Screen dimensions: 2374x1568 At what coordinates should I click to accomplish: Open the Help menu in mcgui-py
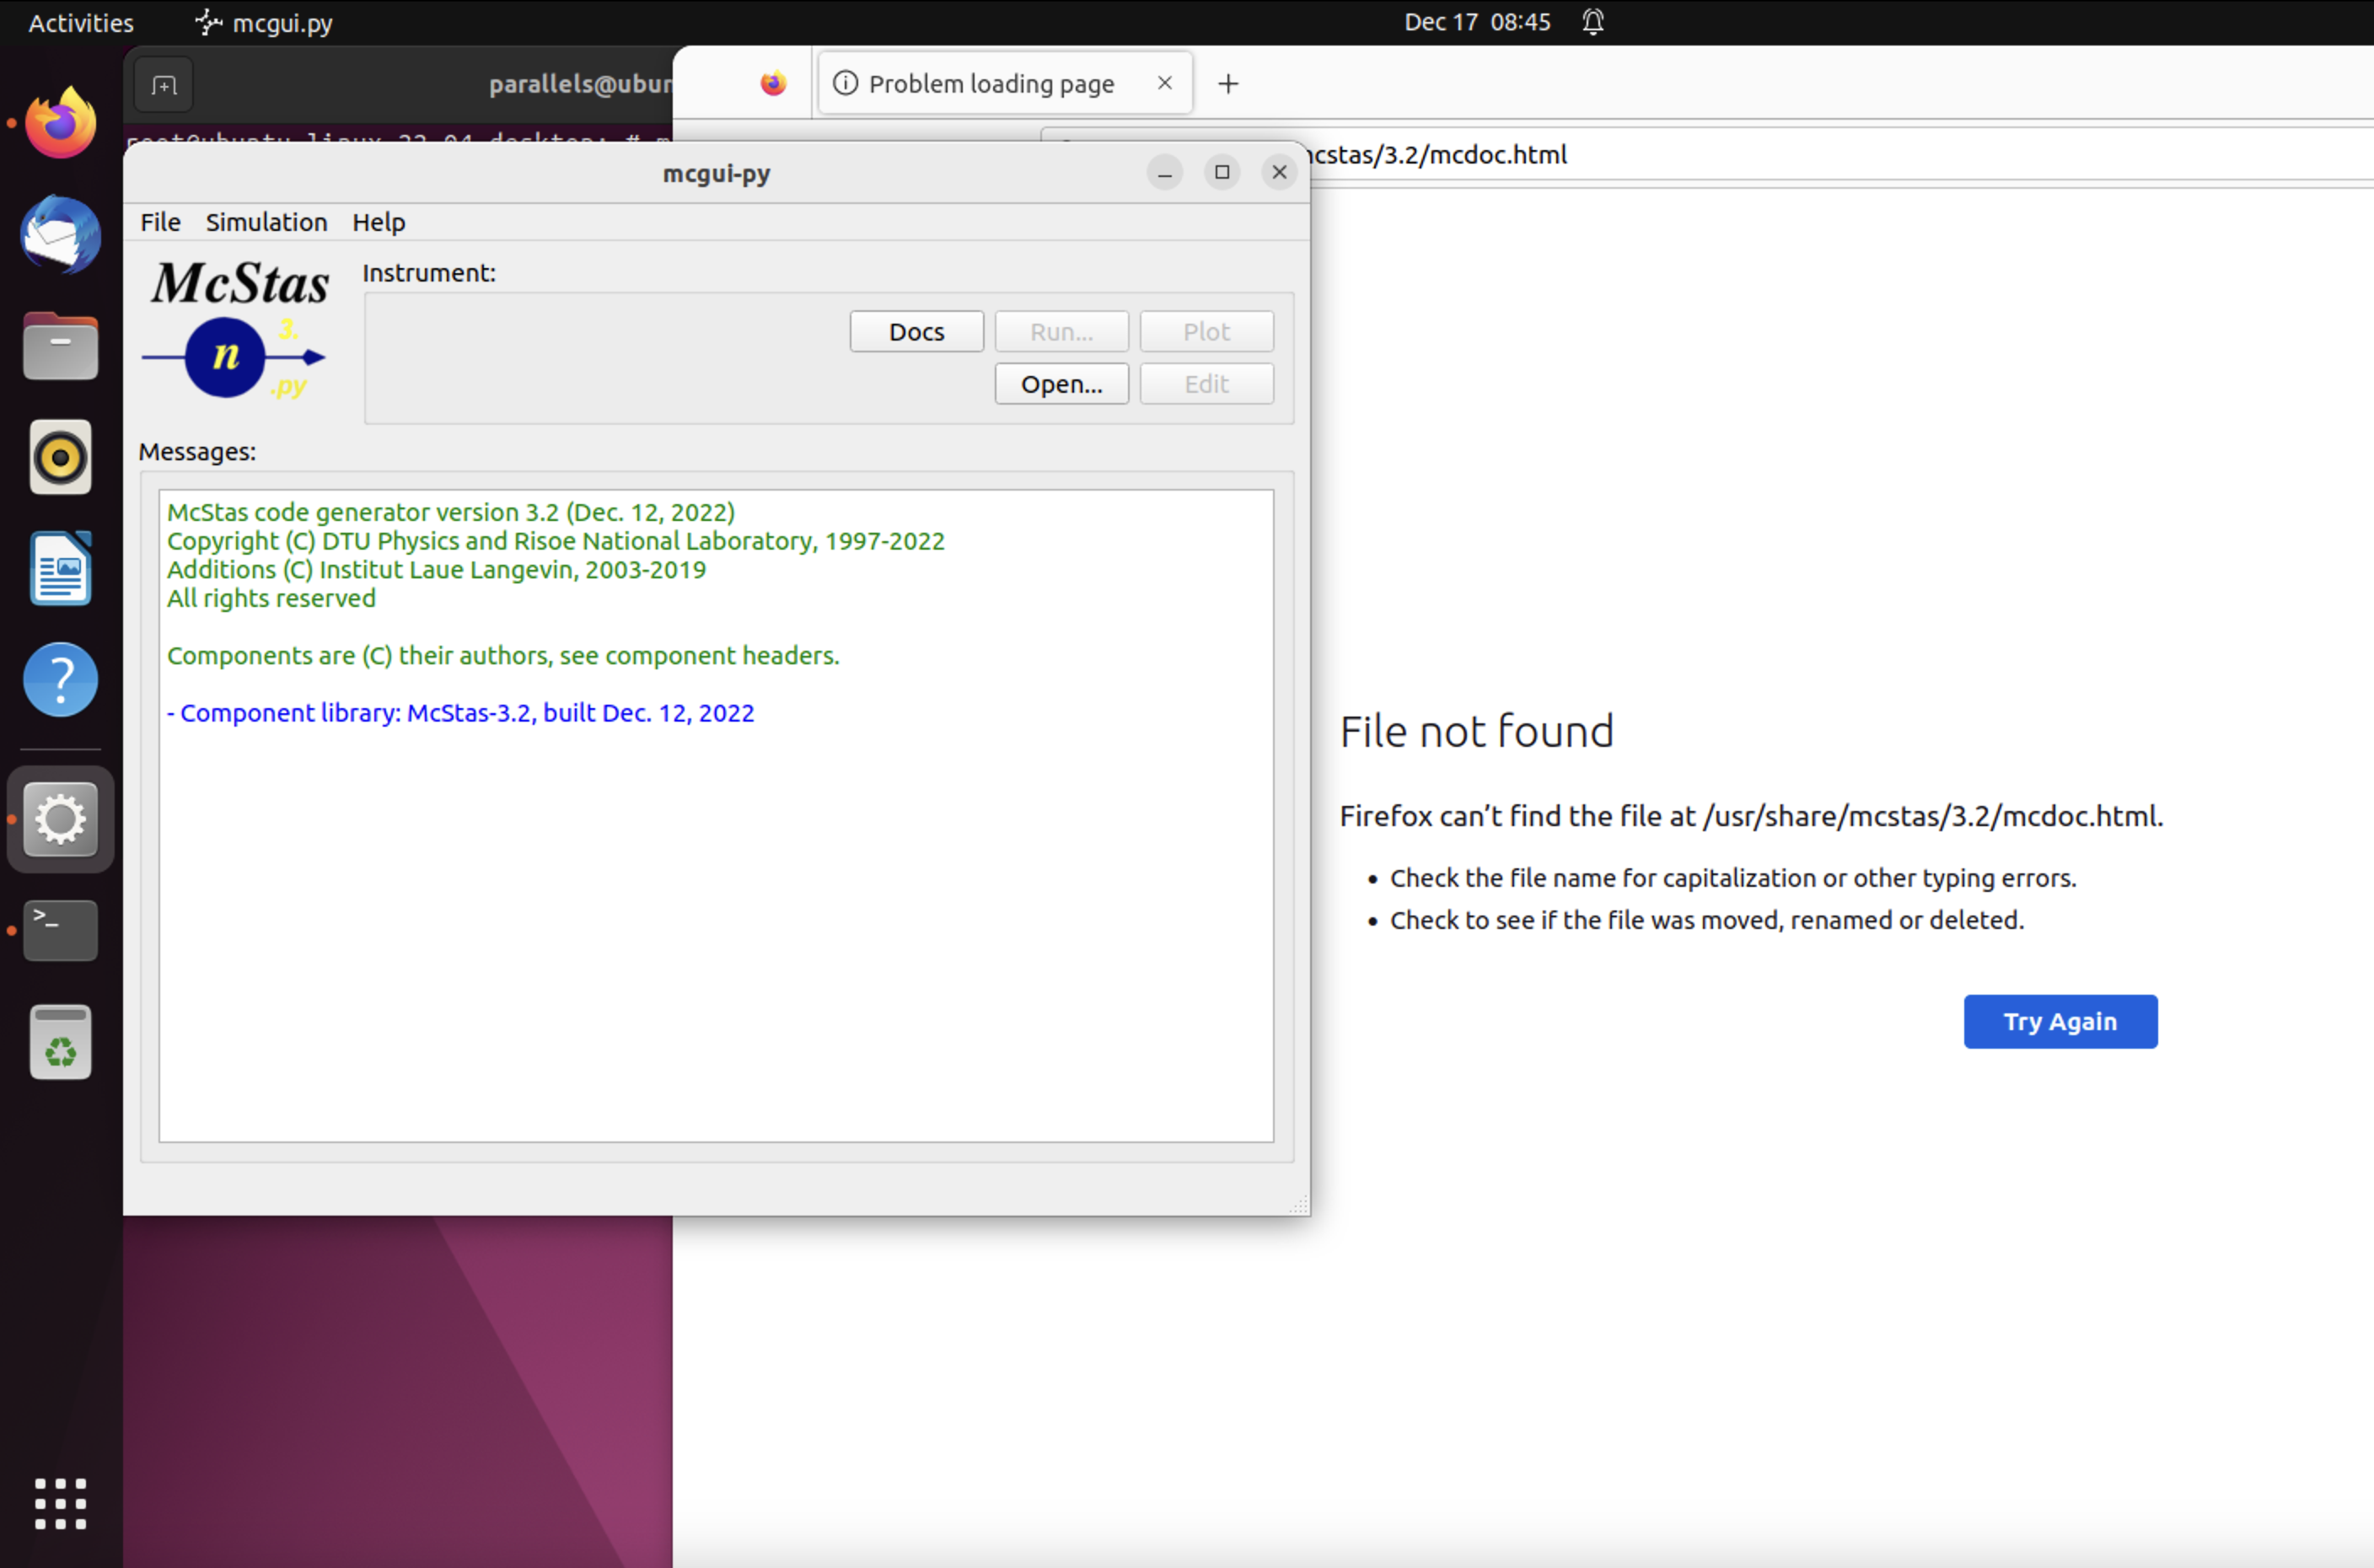coord(378,222)
